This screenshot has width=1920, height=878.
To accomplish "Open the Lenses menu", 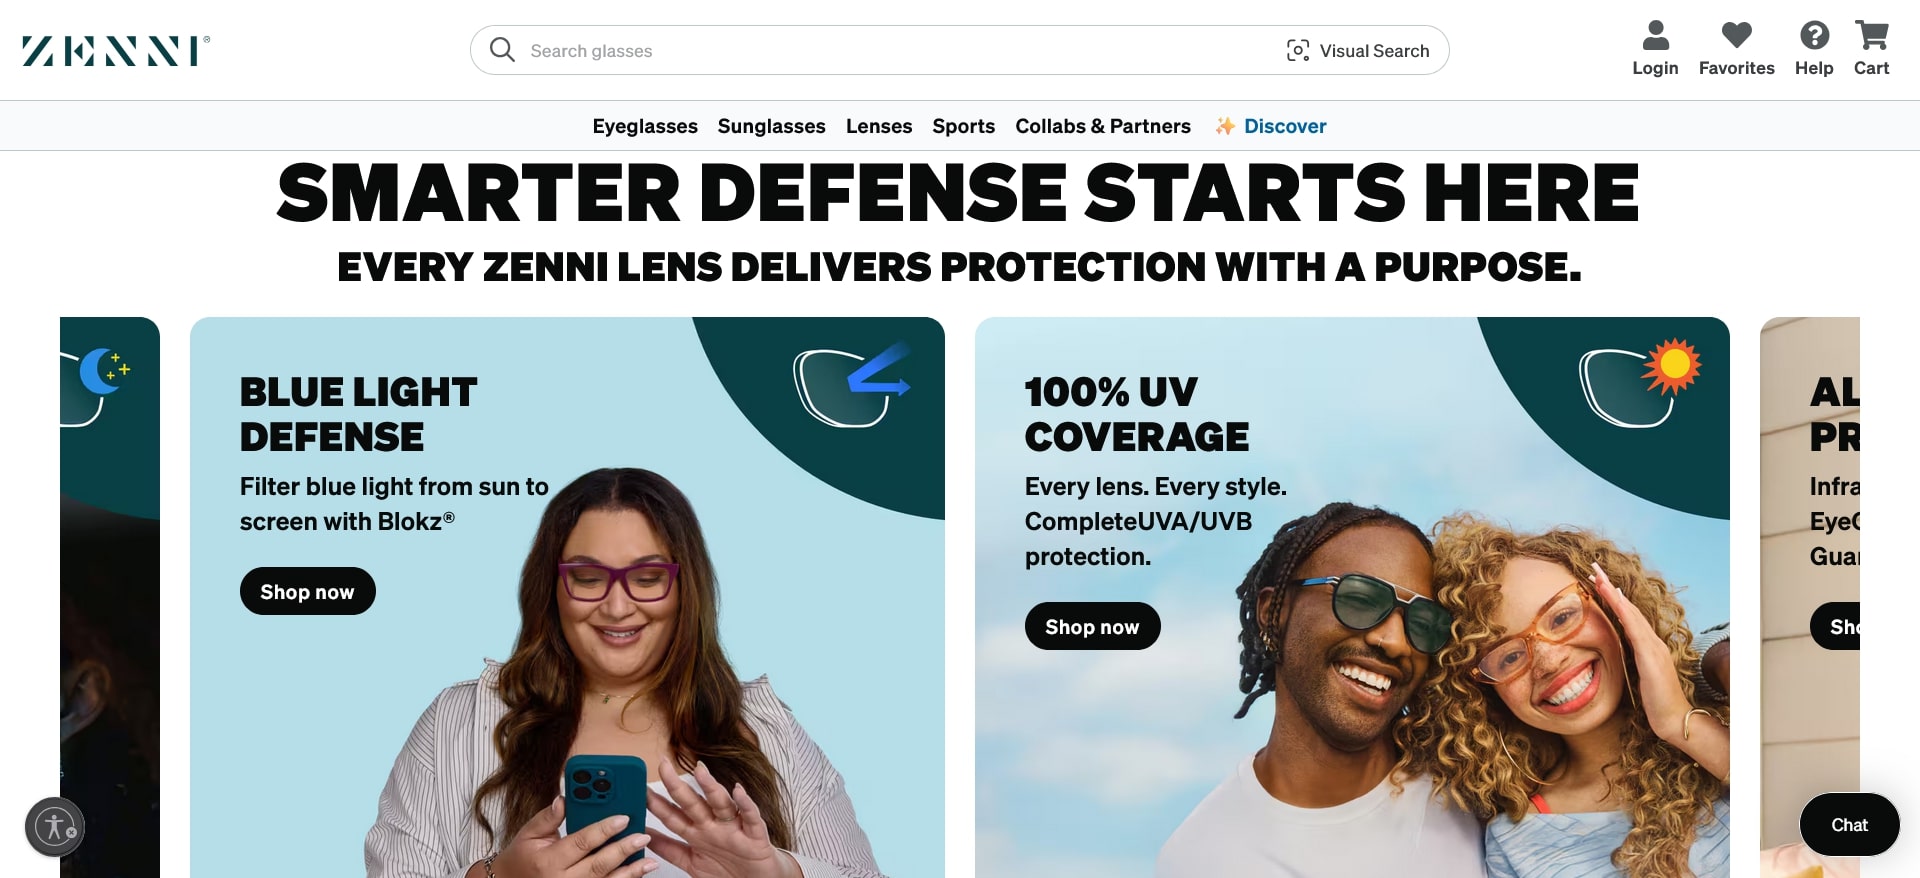I will (x=879, y=126).
